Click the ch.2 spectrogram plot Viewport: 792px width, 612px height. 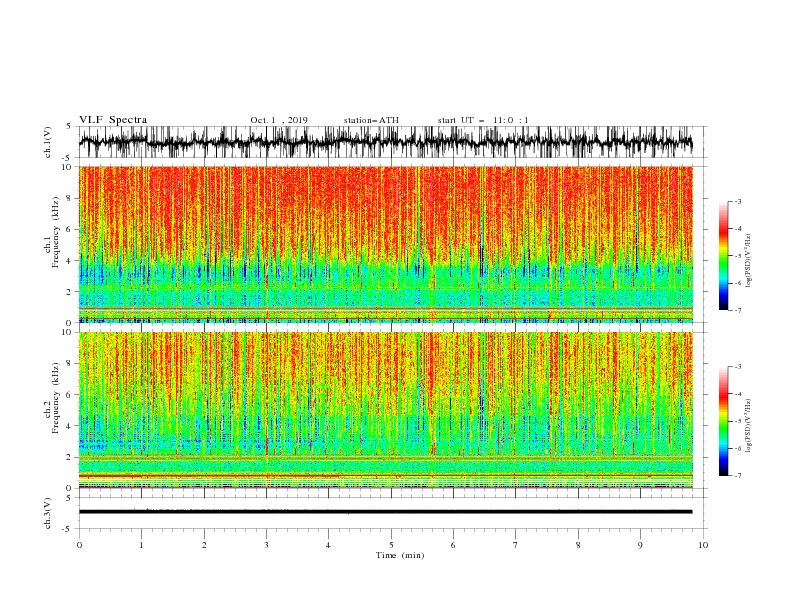point(385,410)
